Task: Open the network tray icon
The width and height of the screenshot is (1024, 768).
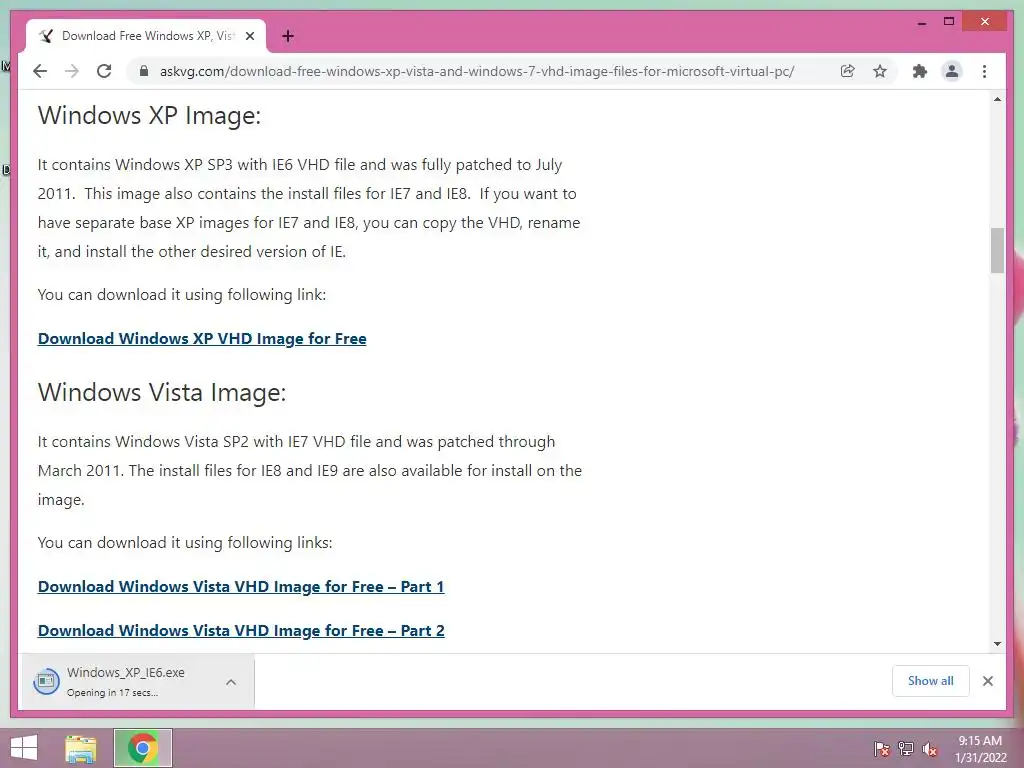Action: tap(906, 748)
